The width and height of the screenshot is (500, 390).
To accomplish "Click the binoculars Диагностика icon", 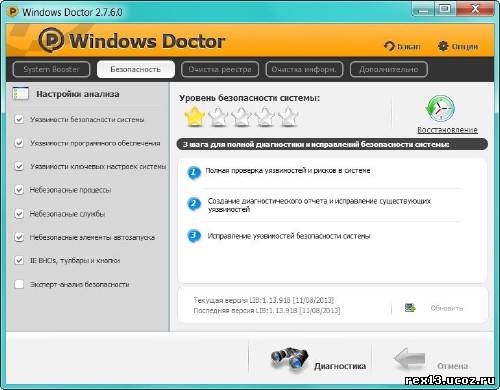I will (290, 359).
